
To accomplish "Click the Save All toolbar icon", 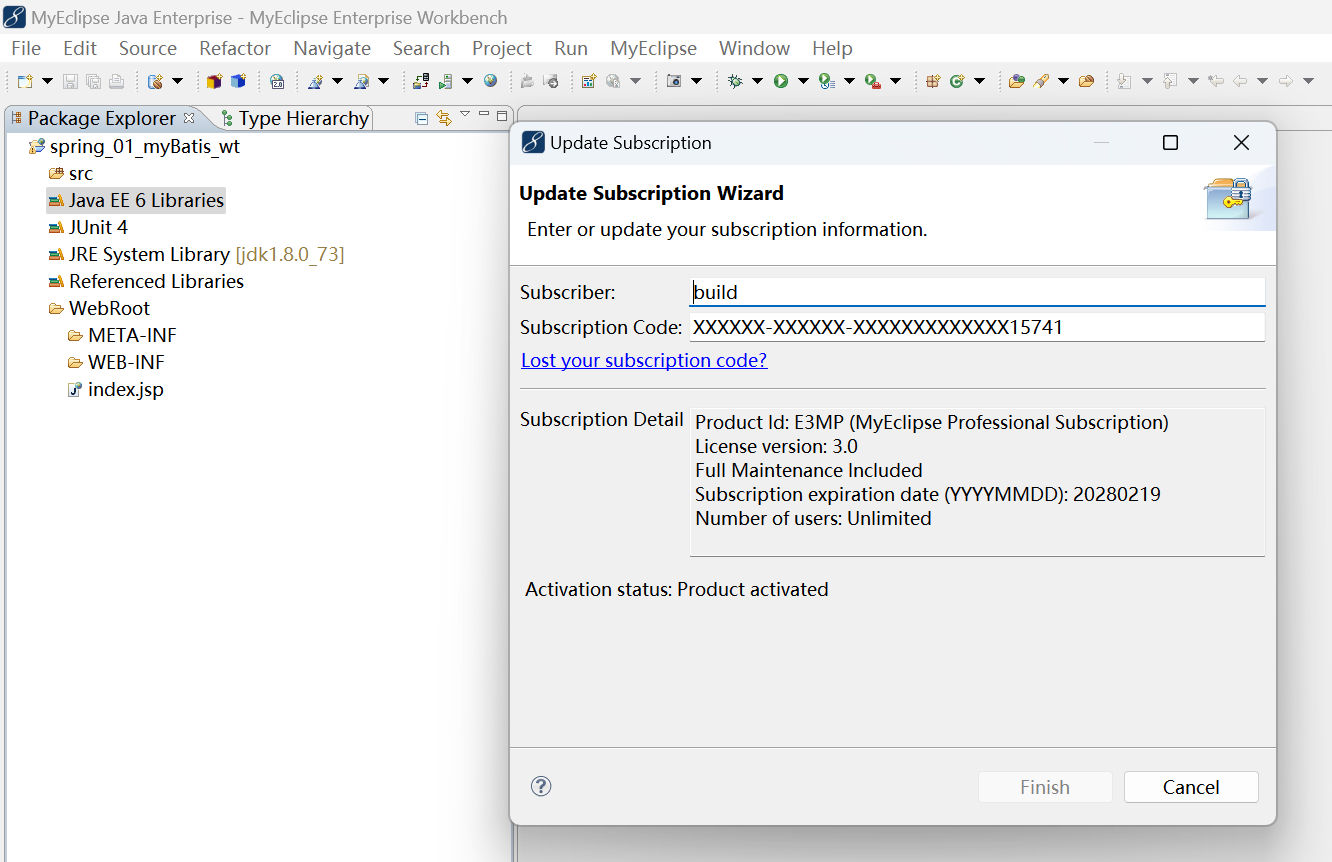I will pos(93,81).
